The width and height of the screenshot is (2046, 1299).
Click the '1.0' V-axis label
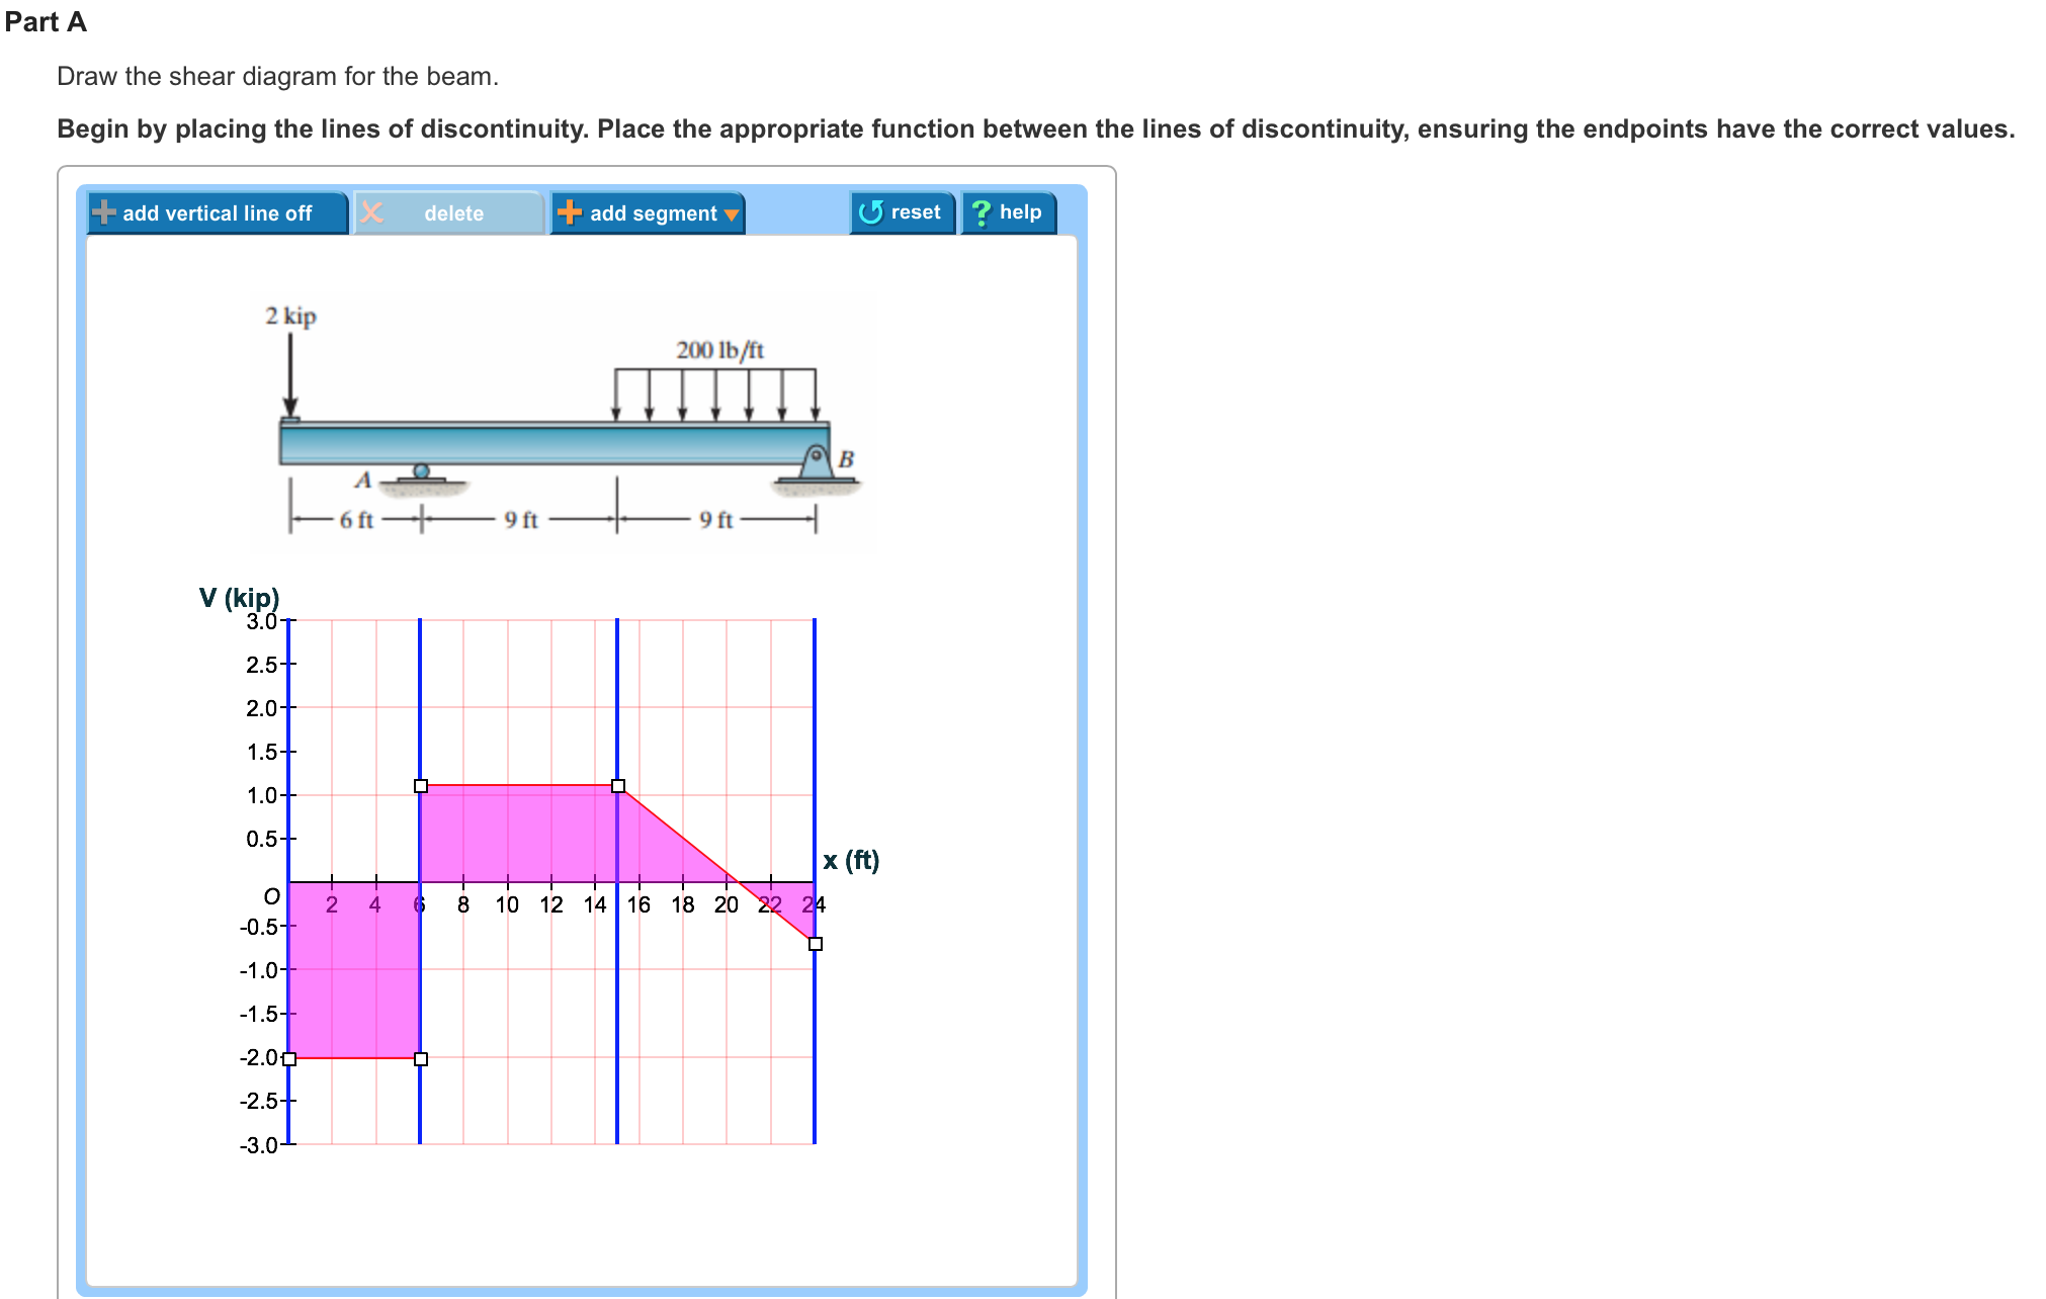click(x=261, y=796)
